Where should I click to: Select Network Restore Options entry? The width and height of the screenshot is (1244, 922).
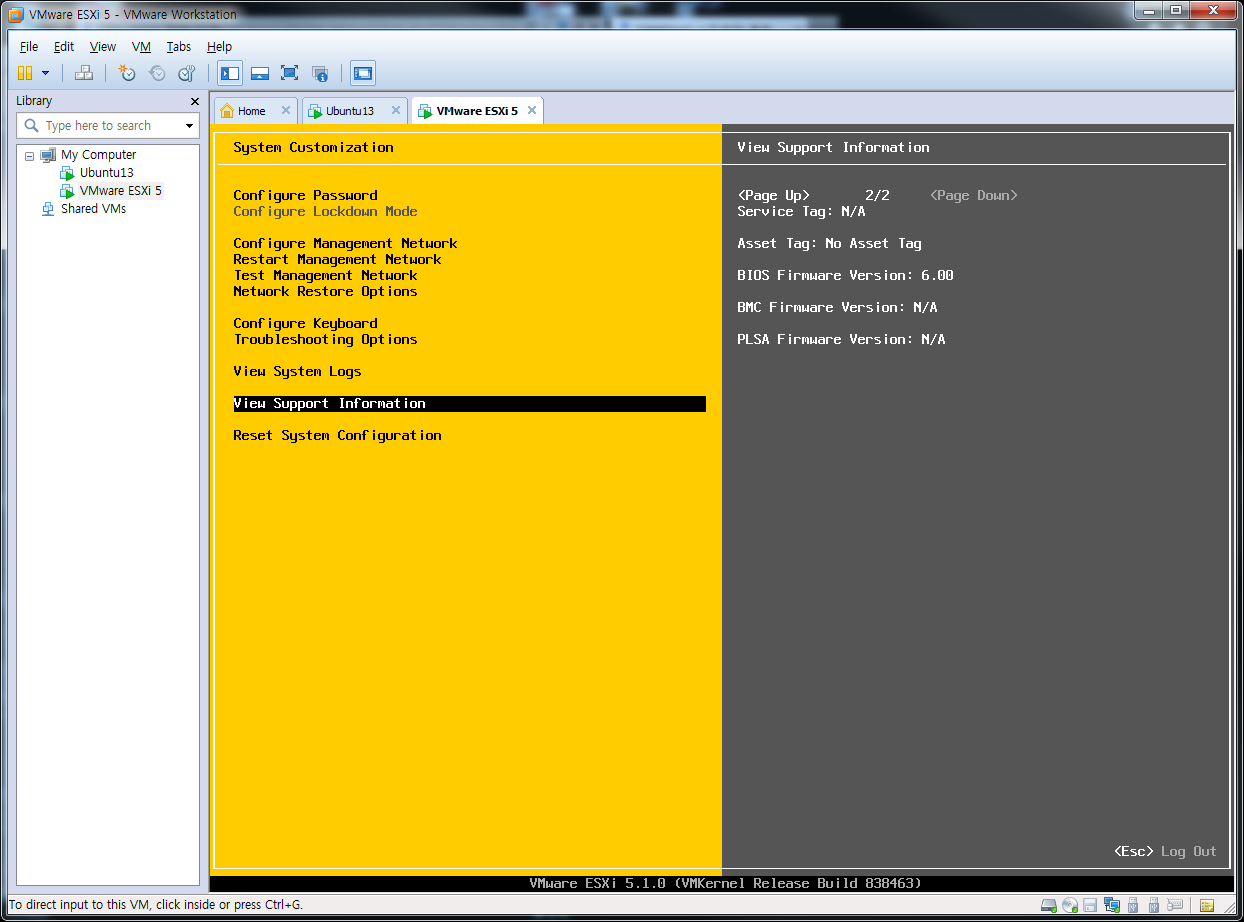coord(325,291)
